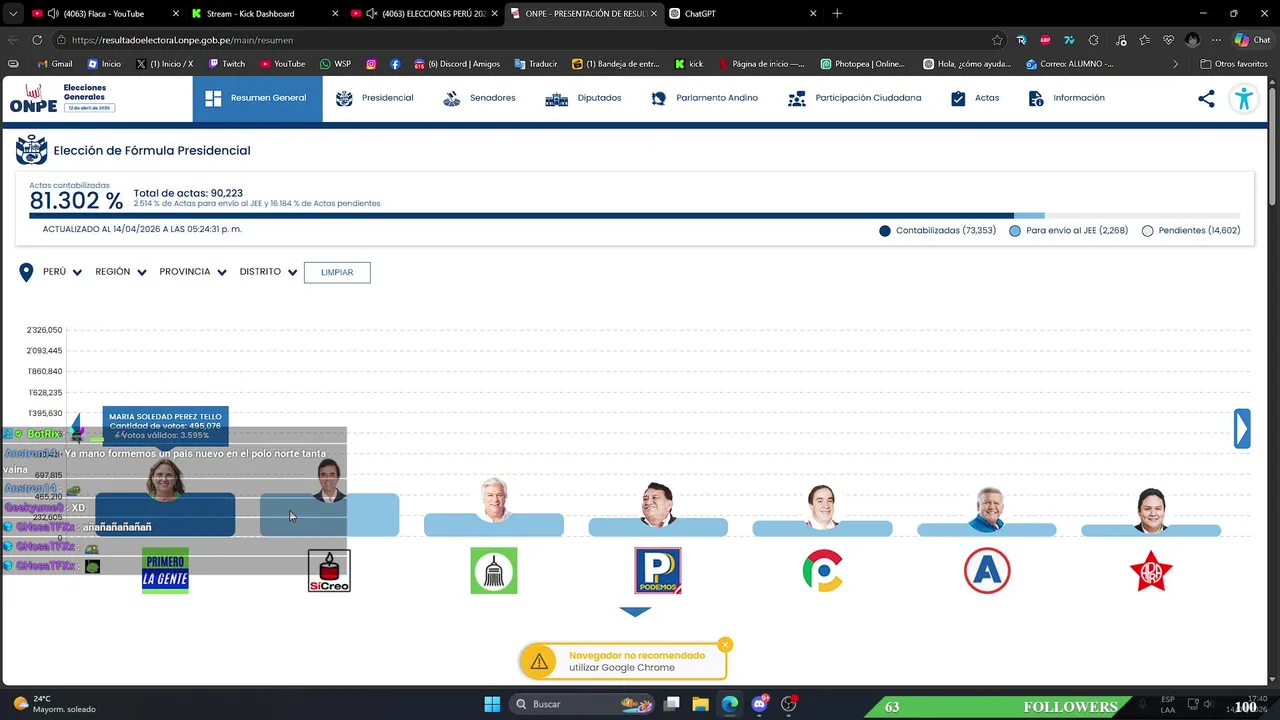The height and width of the screenshot is (720, 1280).
Task: Open the REGIÓN dropdown
Action: (121, 272)
